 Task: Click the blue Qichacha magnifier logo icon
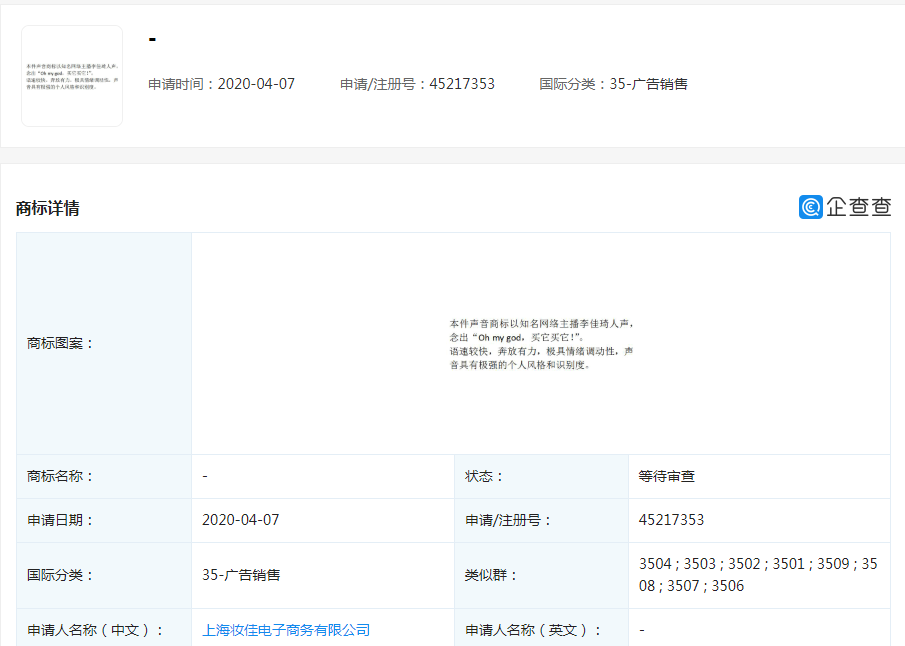tap(810, 207)
